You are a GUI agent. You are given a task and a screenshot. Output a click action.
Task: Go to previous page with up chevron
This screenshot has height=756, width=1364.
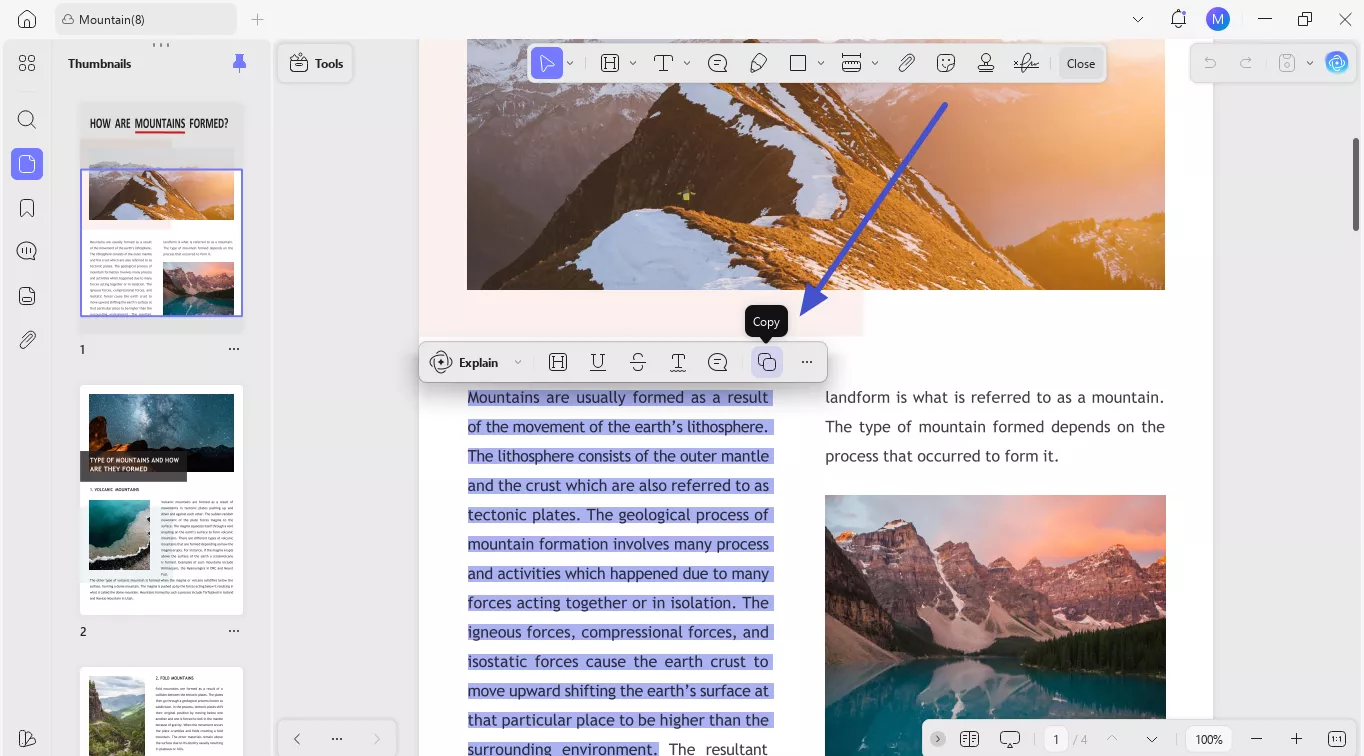(x=1112, y=739)
